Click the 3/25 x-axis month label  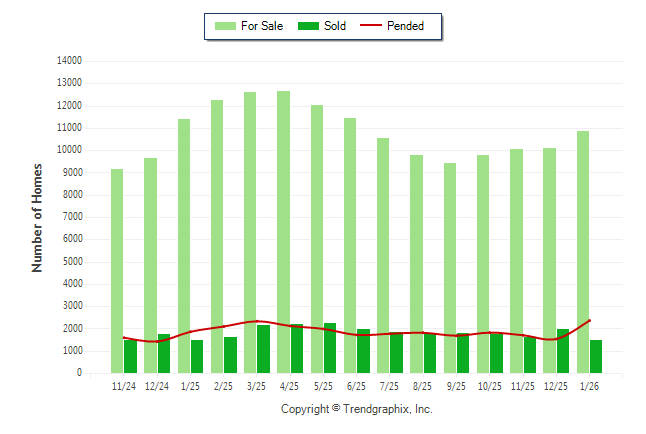click(x=257, y=386)
